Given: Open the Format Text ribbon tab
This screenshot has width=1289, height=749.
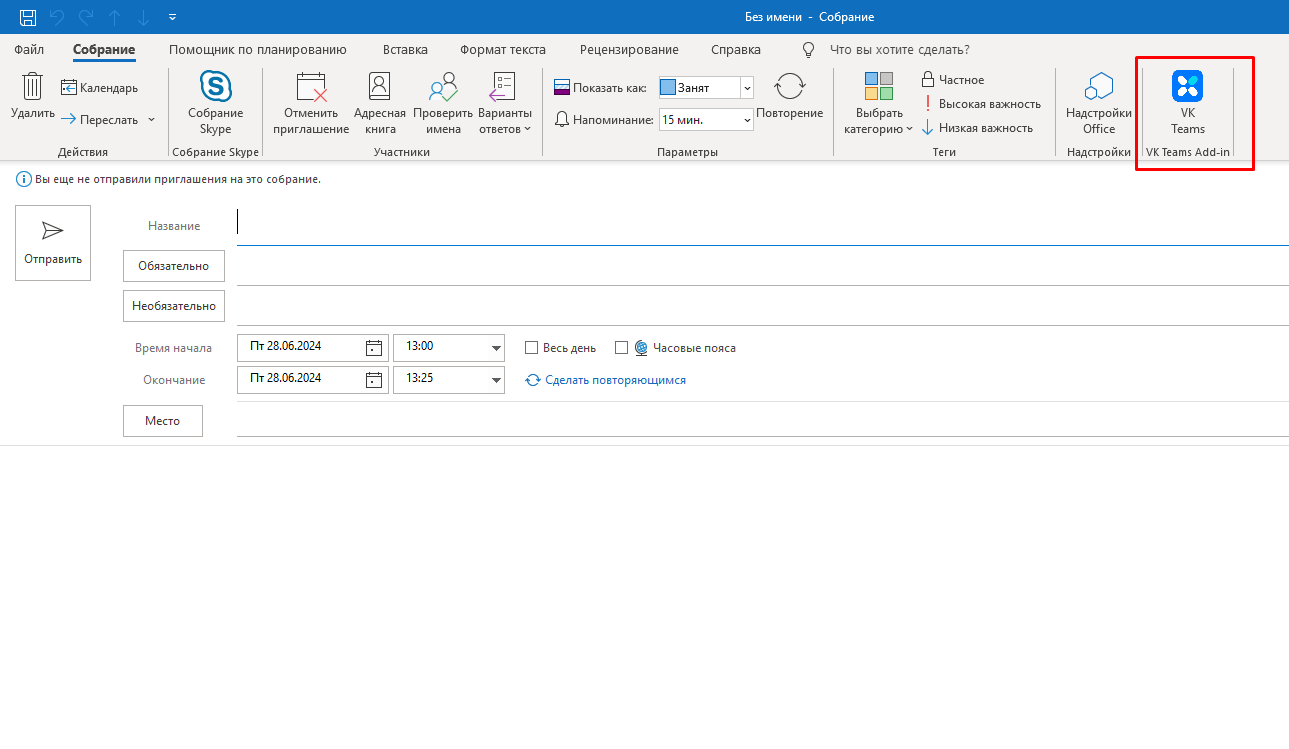Looking at the screenshot, I should click(502, 50).
